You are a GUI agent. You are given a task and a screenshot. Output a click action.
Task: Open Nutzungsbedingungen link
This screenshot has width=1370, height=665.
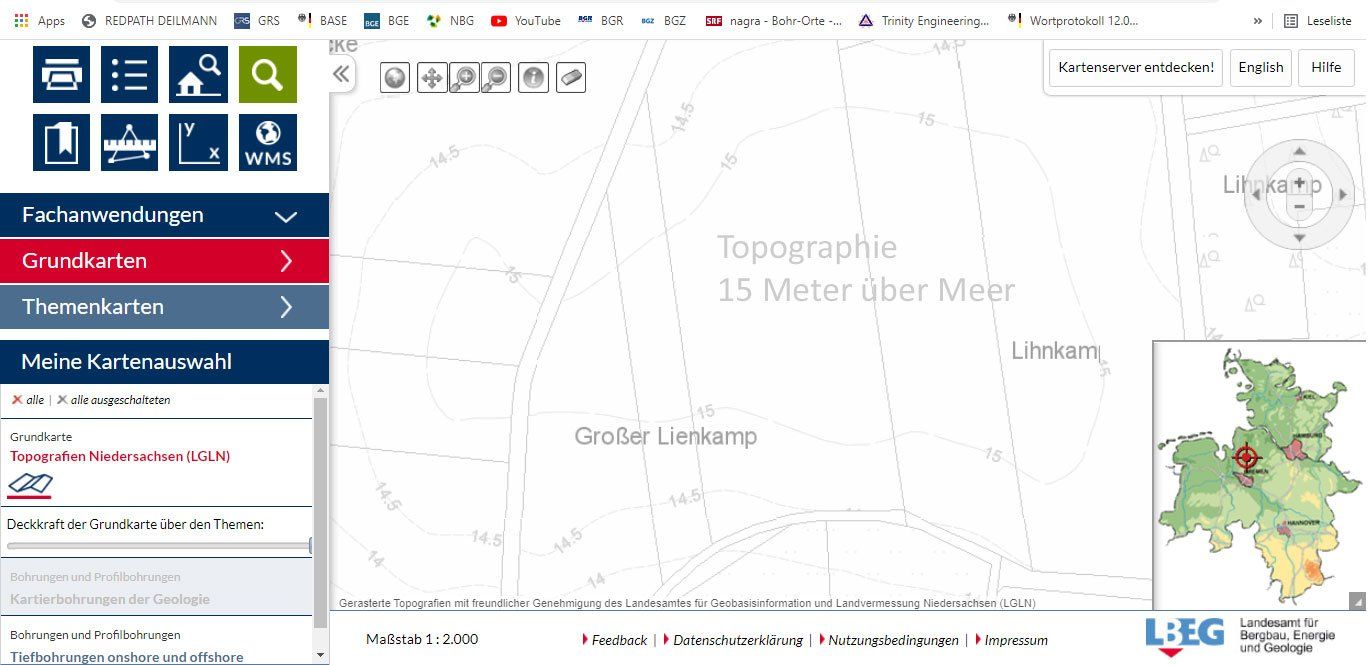pyautogui.click(x=893, y=640)
